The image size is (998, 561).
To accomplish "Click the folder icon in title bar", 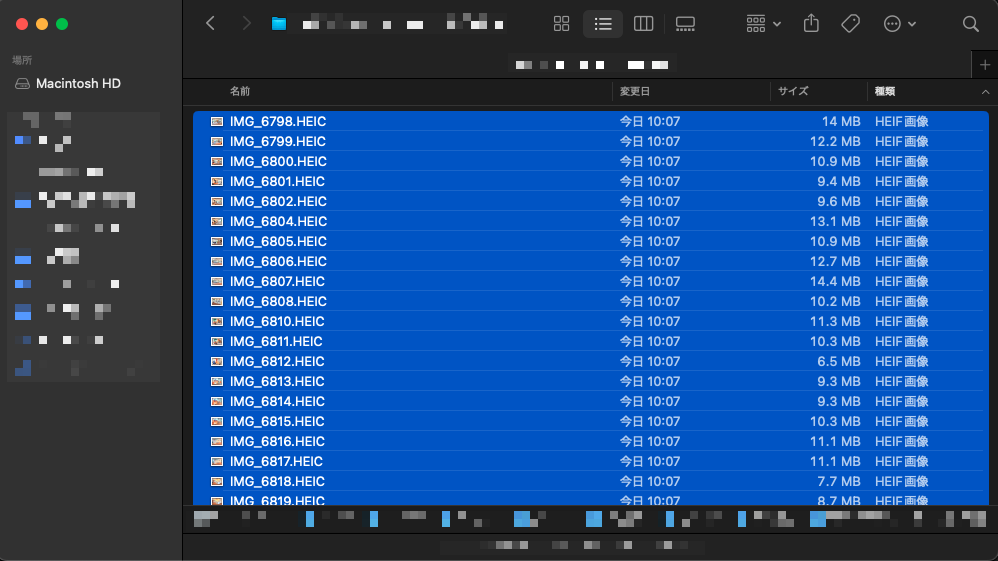I will click(279, 24).
